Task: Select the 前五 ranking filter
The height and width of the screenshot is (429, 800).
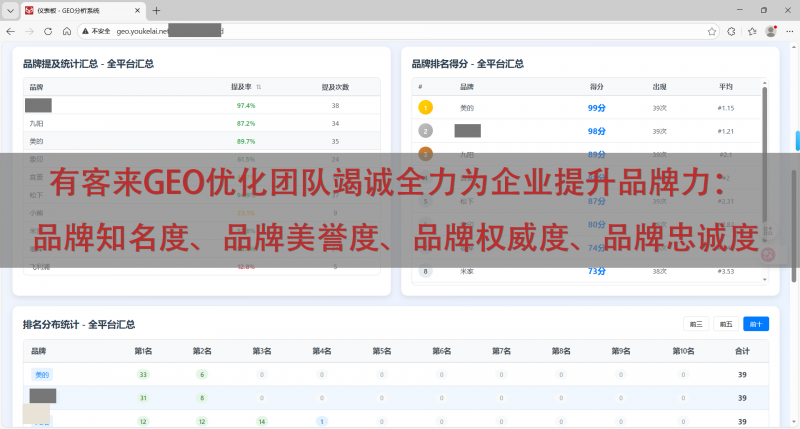Action: [x=726, y=324]
